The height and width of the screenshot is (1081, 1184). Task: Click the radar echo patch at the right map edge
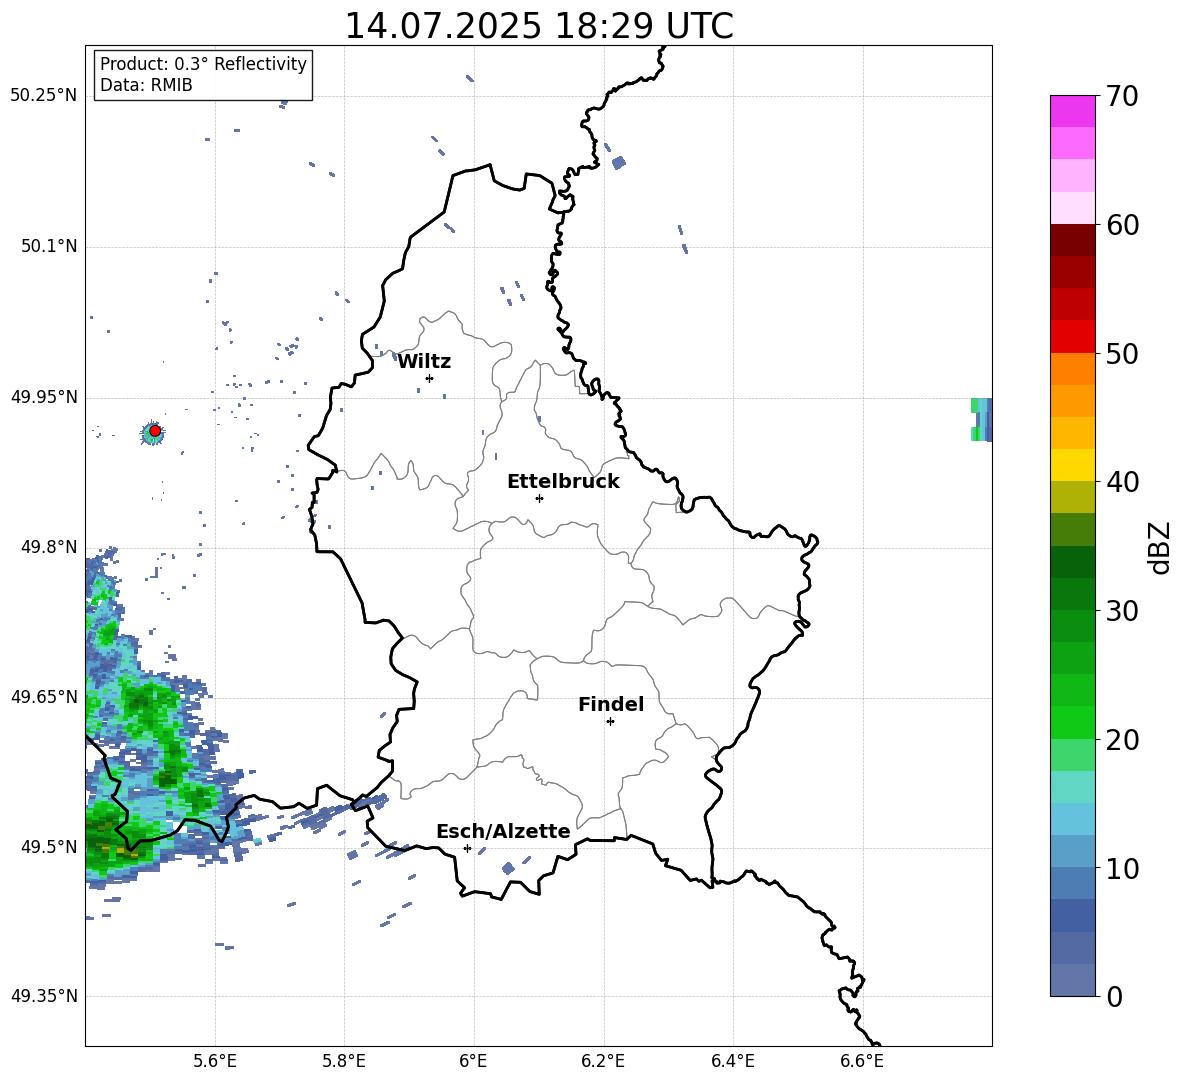point(982,419)
